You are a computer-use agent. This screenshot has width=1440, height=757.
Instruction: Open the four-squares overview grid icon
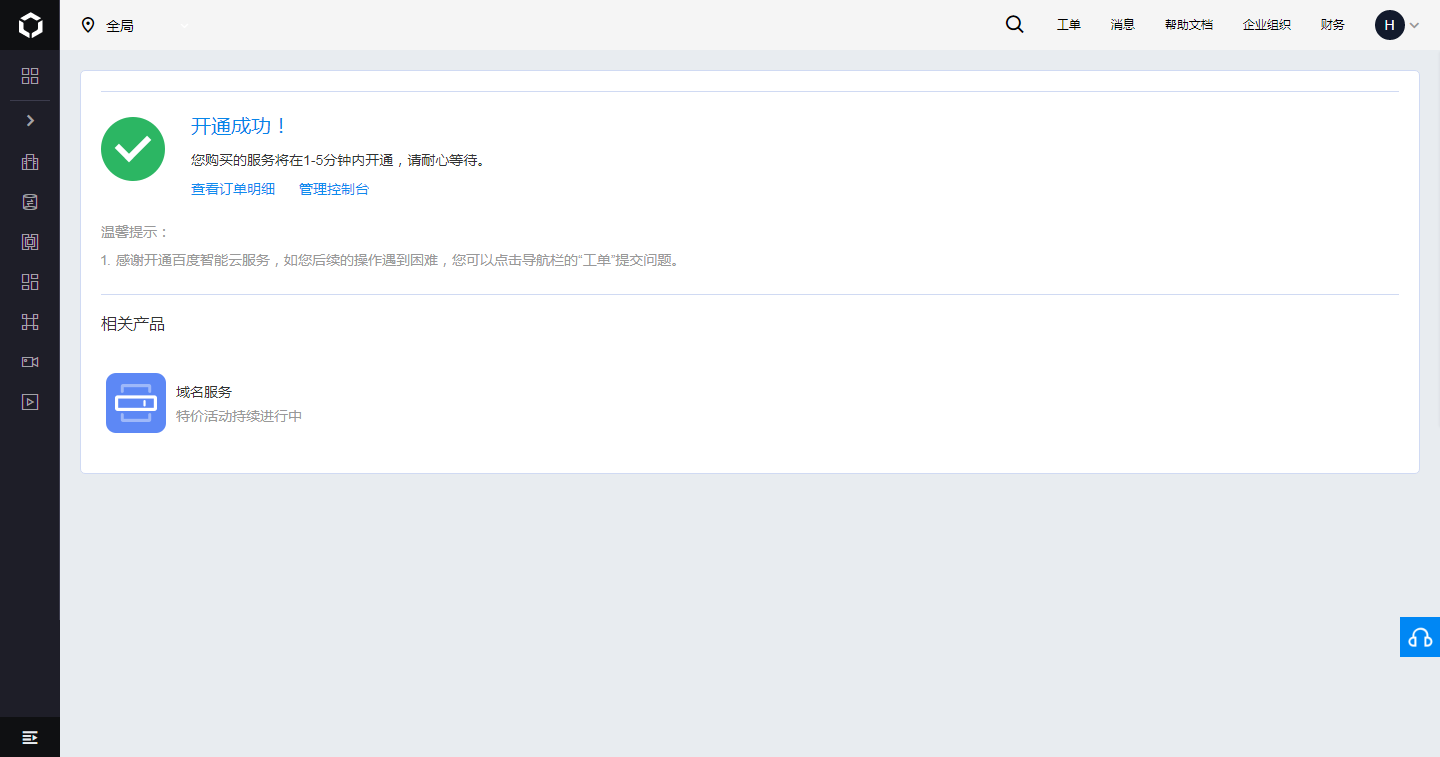click(x=30, y=76)
